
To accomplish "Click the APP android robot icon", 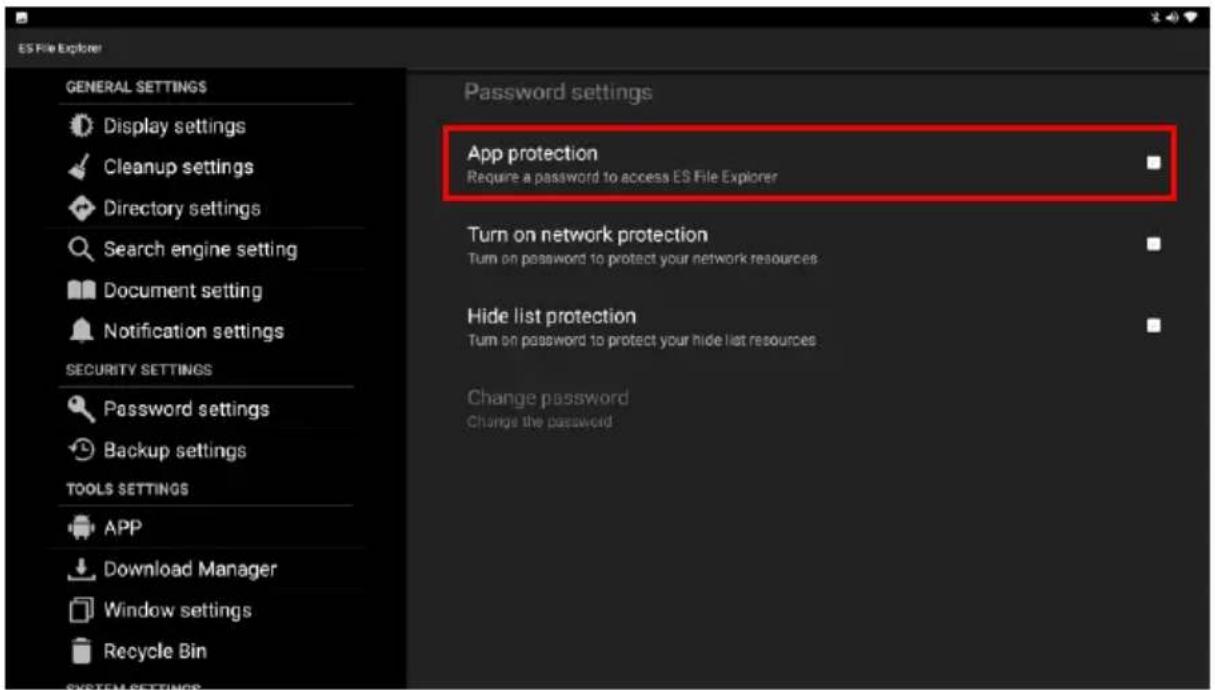I will click(x=81, y=528).
